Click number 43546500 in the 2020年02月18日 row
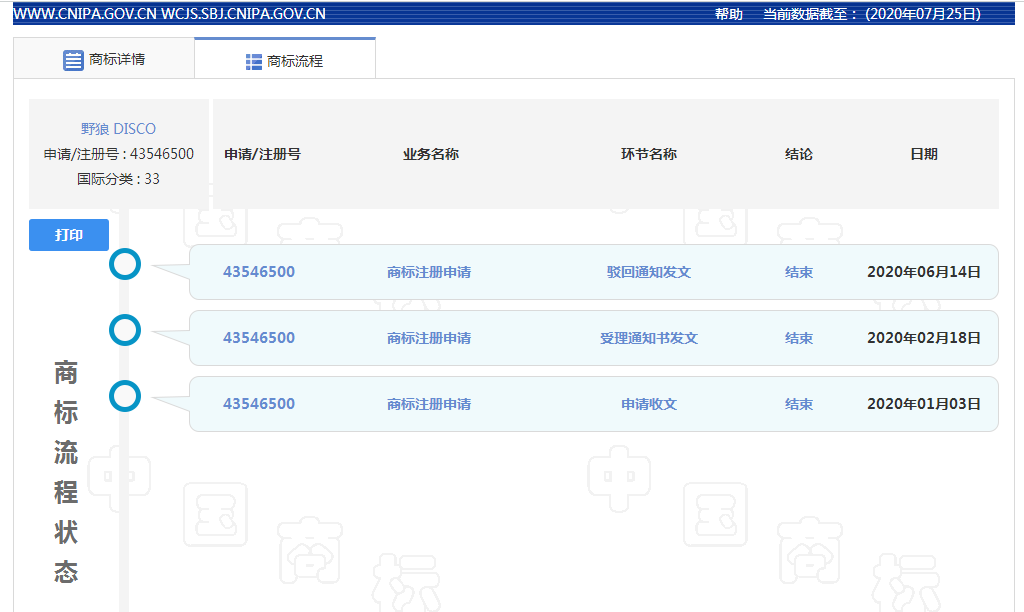 pyautogui.click(x=259, y=338)
